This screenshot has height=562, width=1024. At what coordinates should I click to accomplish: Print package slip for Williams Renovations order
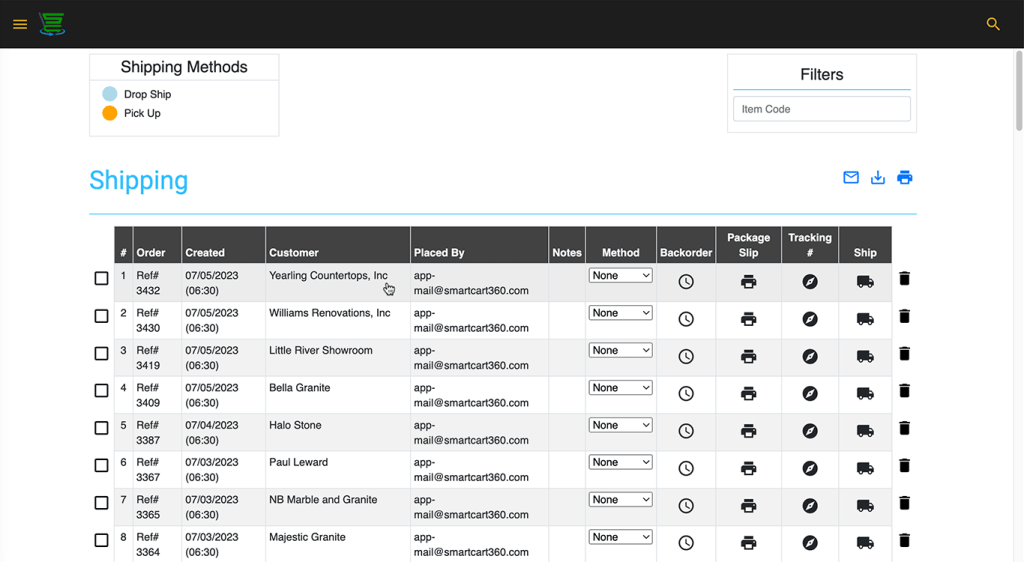748,320
